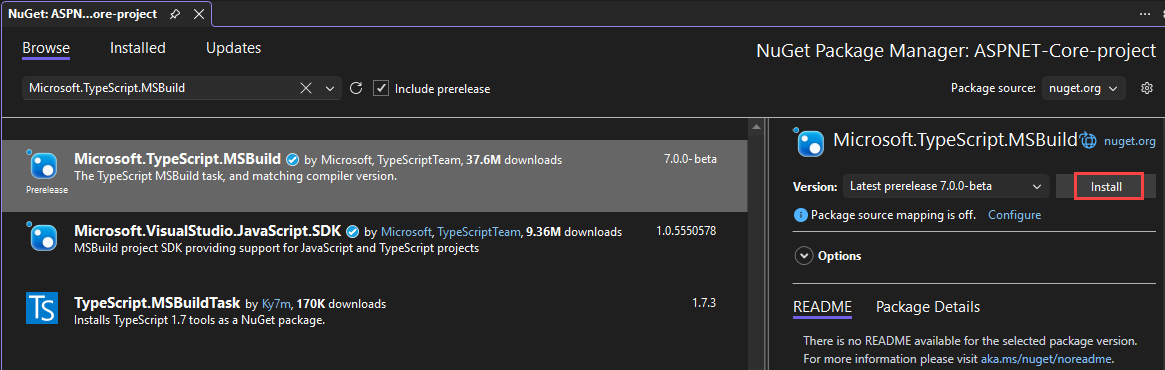Open the tab overflow ellipsis menu
This screenshot has width=1165, height=370.
click(1144, 14)
